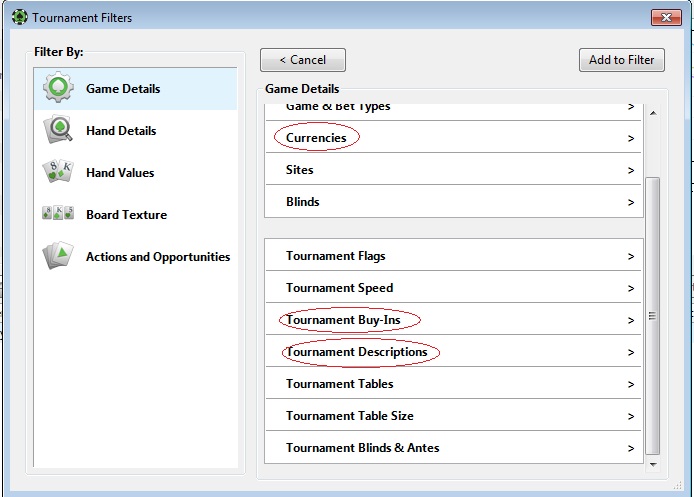
Task: Open Tournament Buy-Ins filter
Action: click(x=454, y=320)
